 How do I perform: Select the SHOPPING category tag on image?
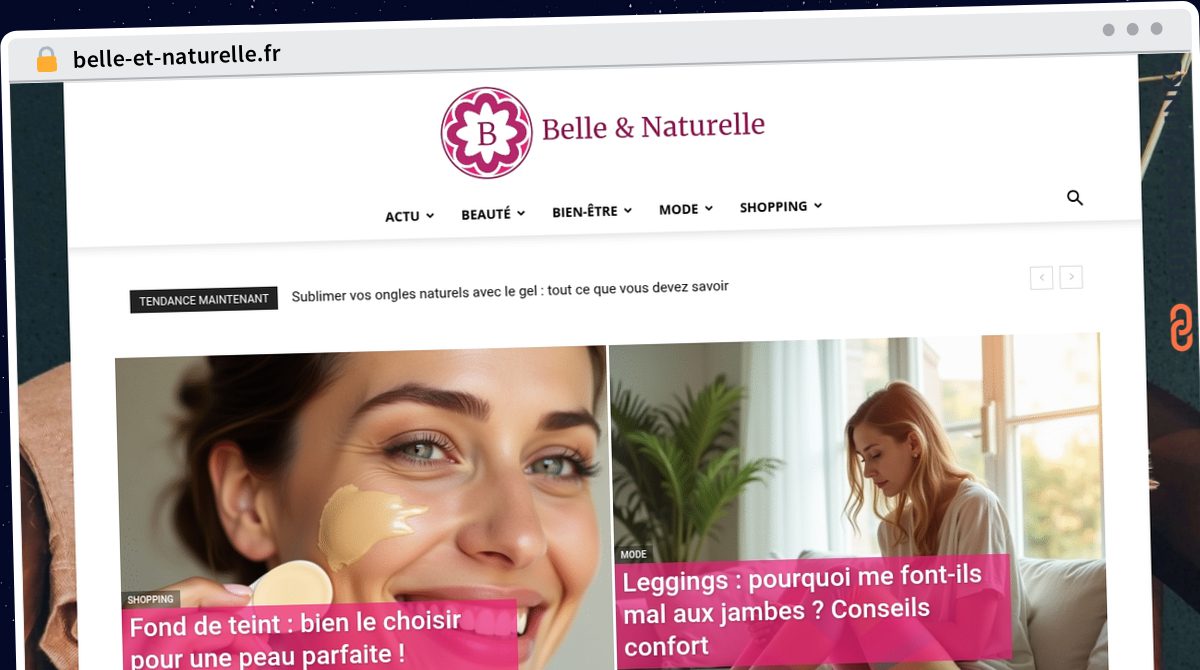pyautogui.click(x=151, y=600)
